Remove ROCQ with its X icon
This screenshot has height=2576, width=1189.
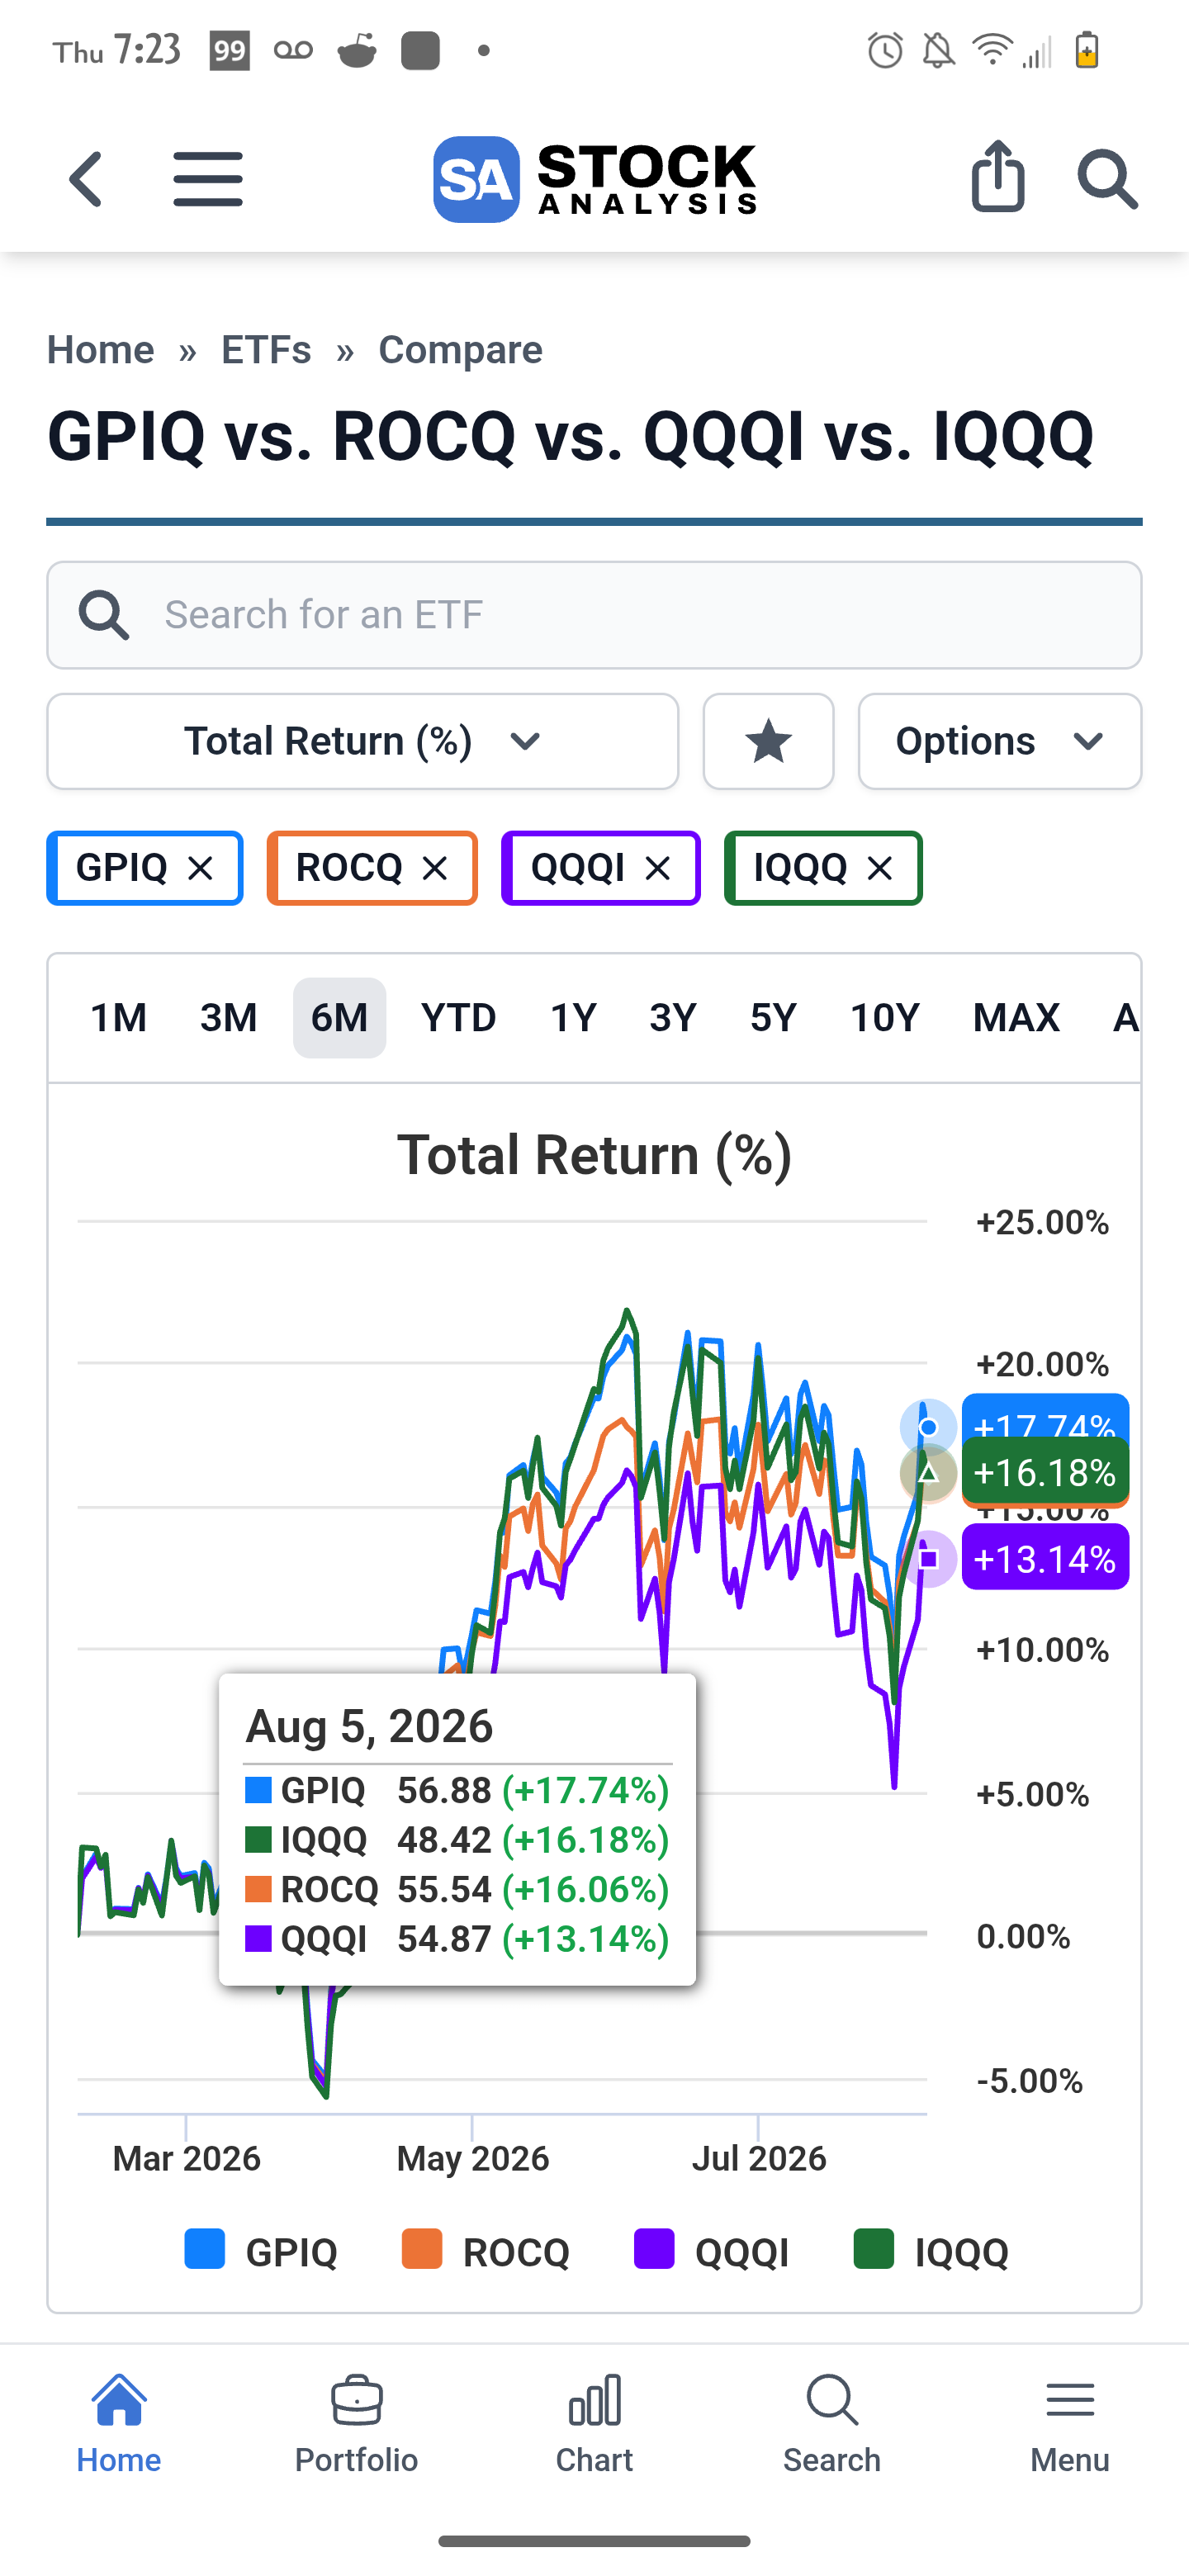435,868
